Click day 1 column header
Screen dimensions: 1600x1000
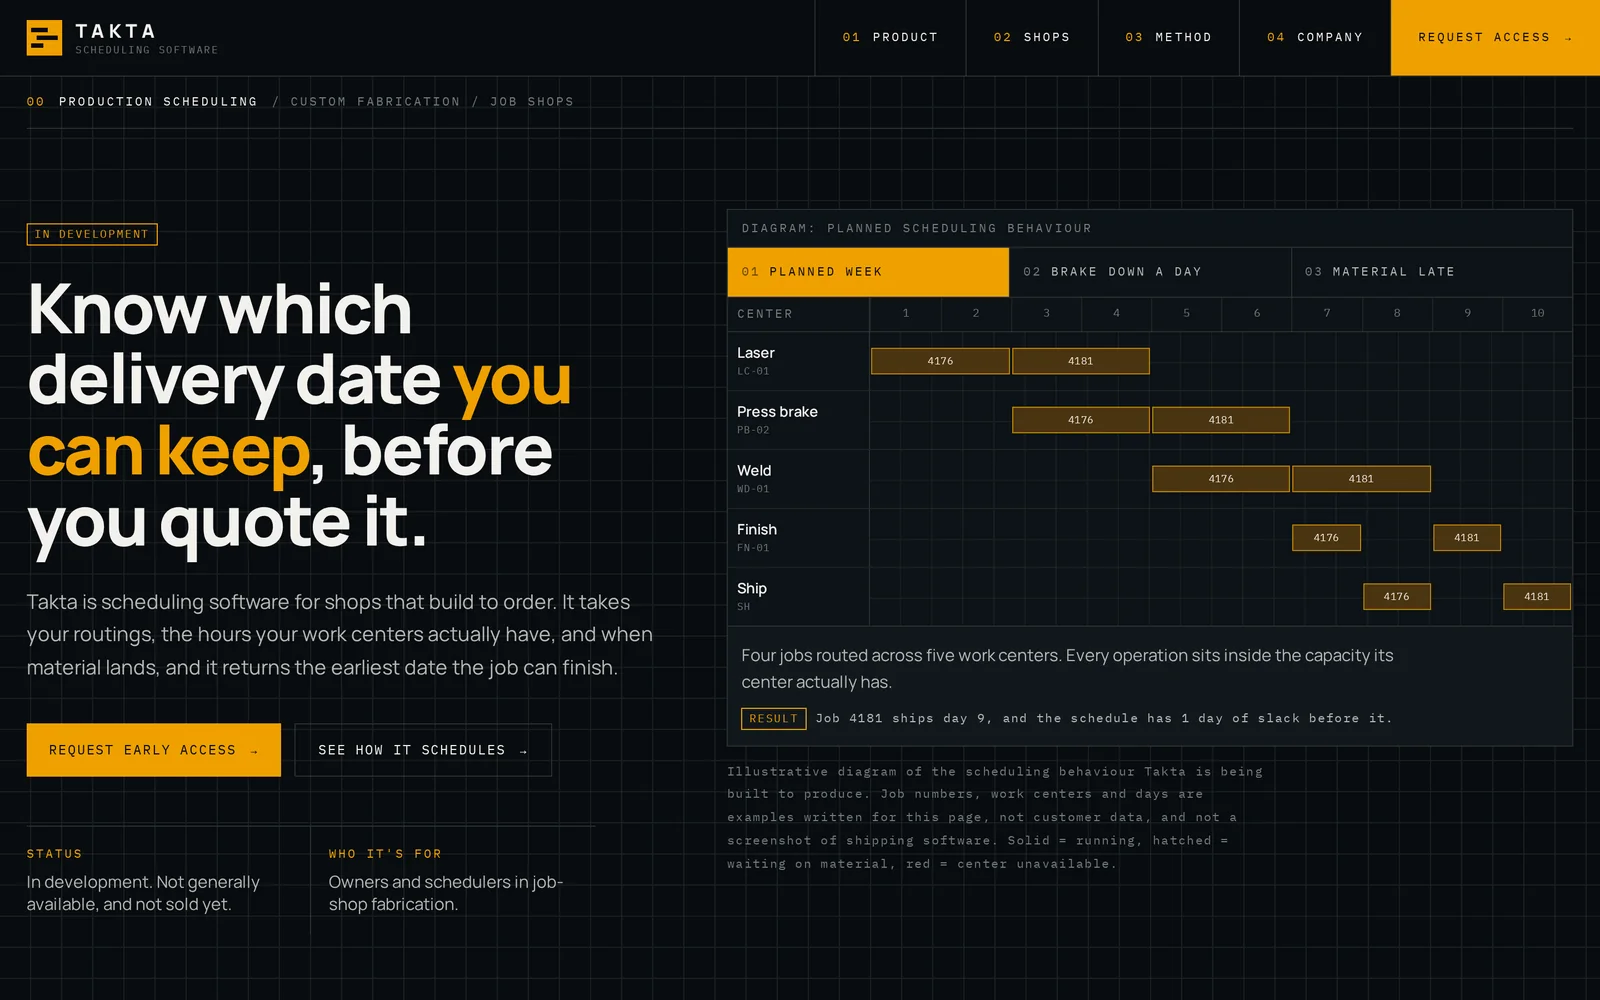click(x=906, y=314)
